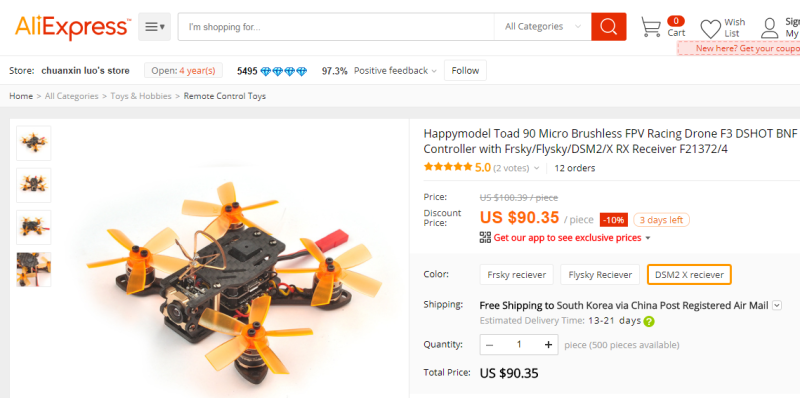Viewport: 800px width, 398px height.
Task: Expand the All Categories search dropdown
Action: 543,27
